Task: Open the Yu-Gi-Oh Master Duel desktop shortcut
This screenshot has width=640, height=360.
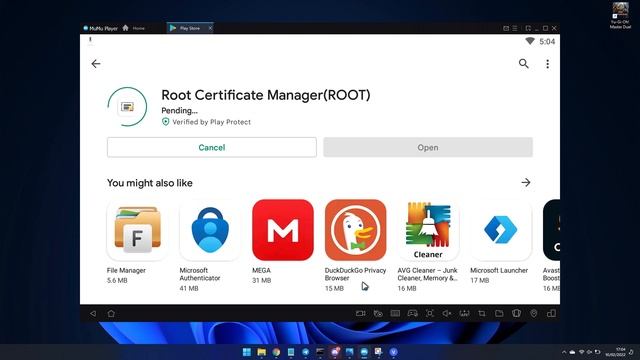Action: [x=620, y=15]
